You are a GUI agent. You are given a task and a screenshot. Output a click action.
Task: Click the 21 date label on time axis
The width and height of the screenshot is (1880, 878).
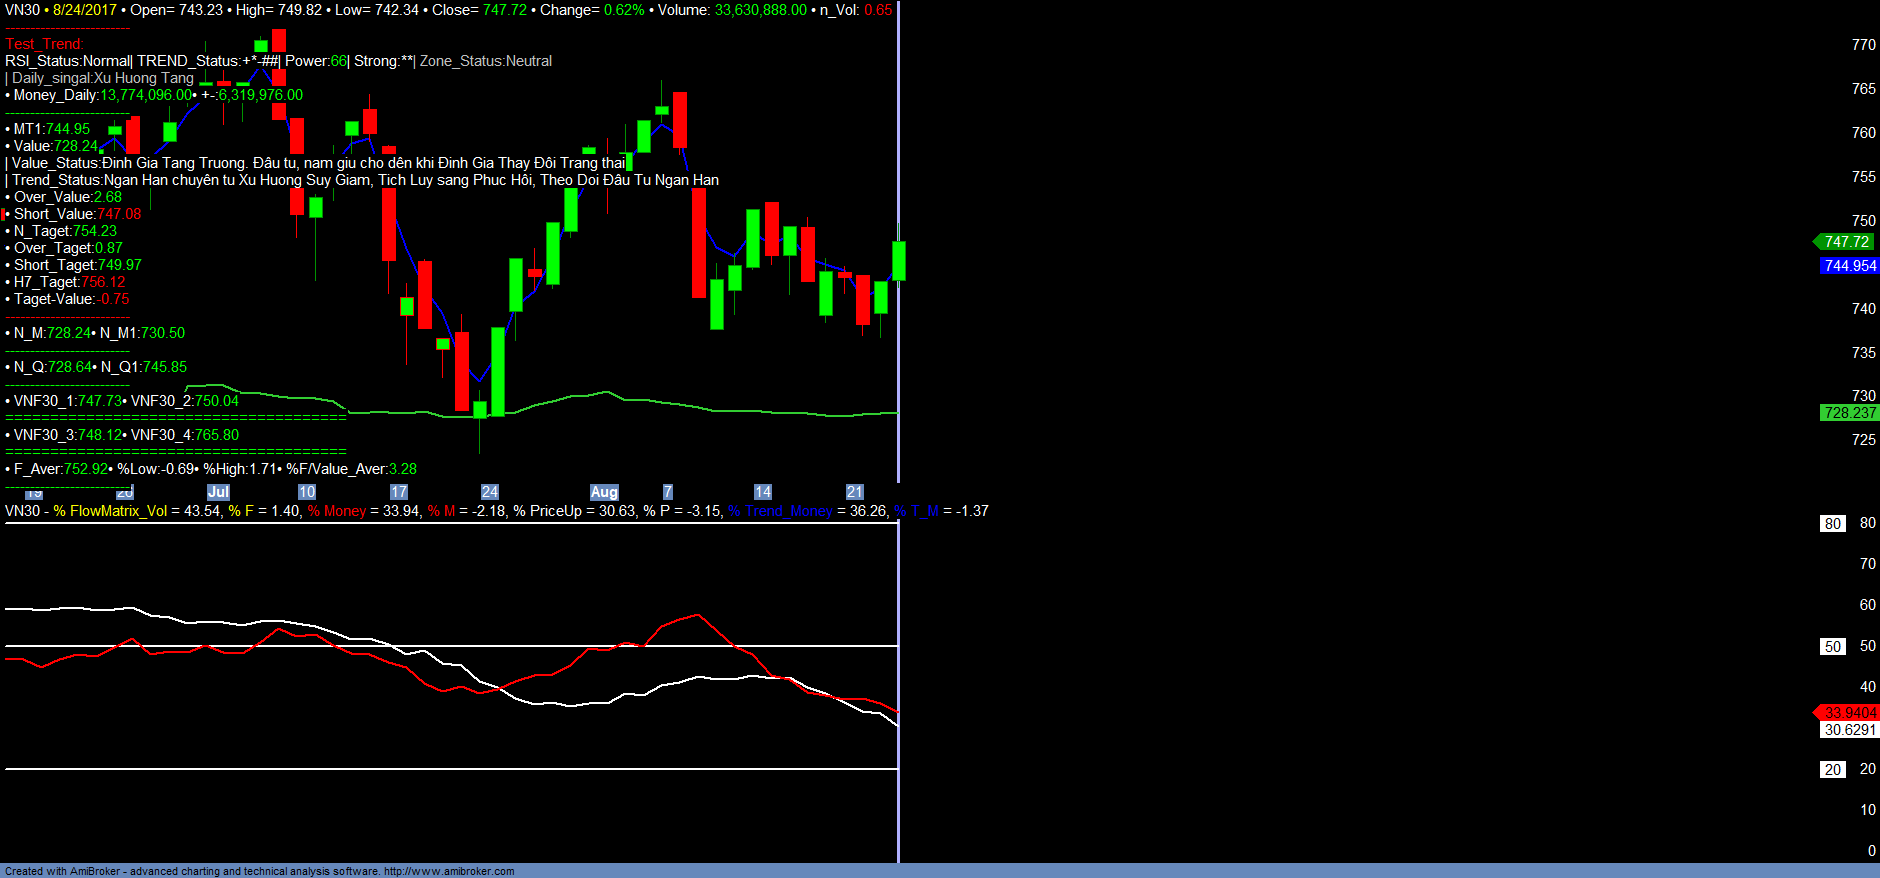pos(855,492)
